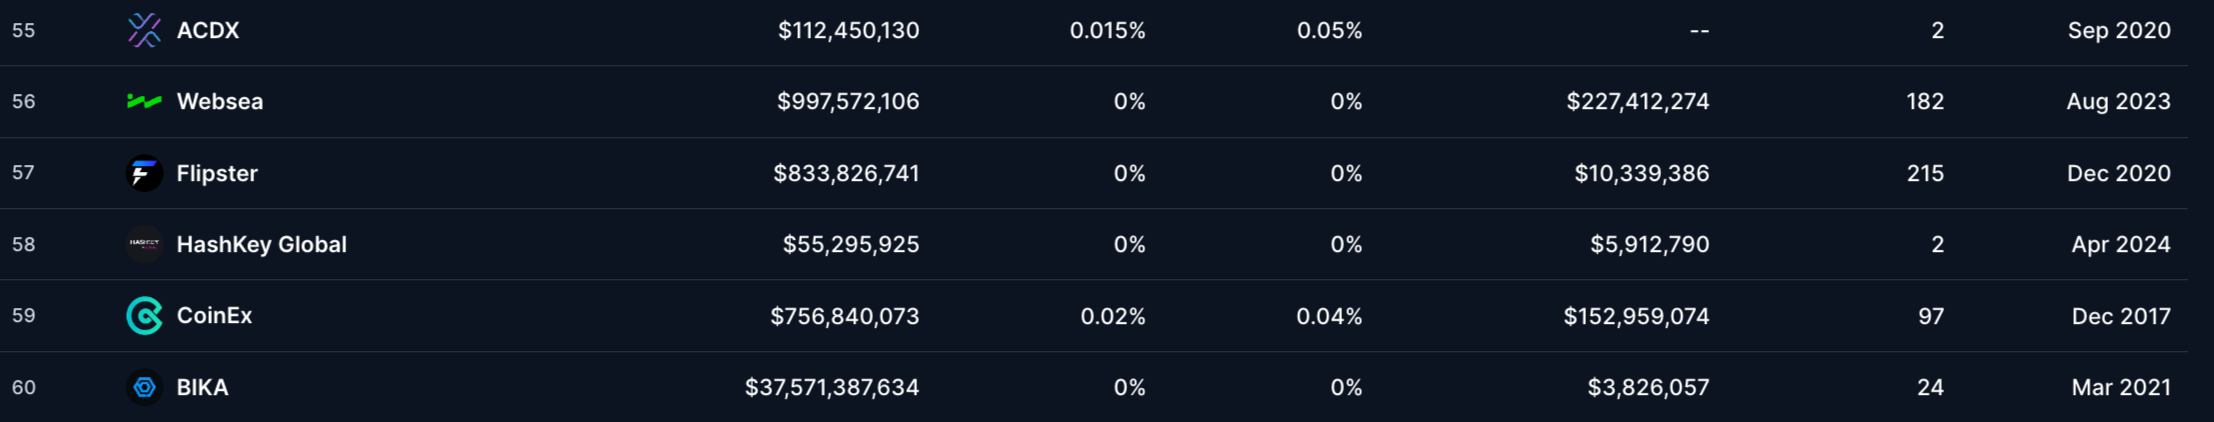Open the Flipster exchange name link
The height and width of the screenshot is (422, 2214).
pyautogui.click(x=217, y=173)
